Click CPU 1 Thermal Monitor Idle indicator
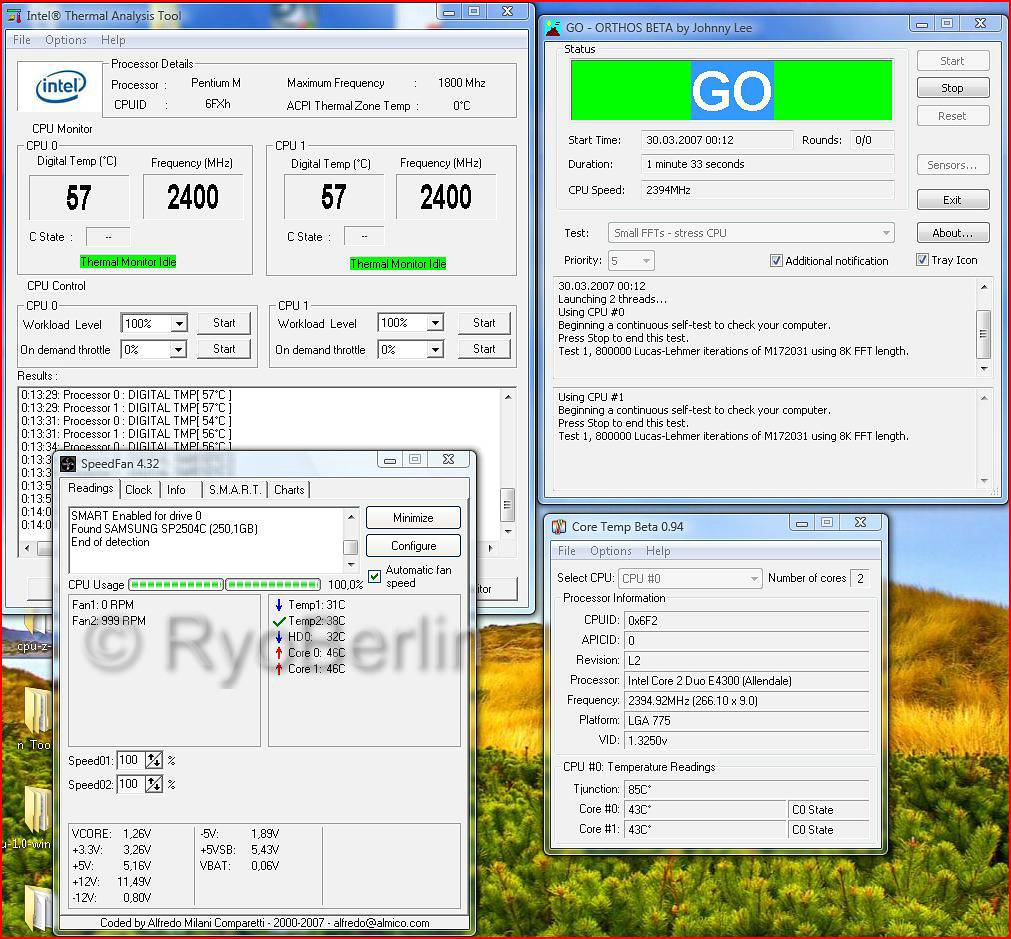The width and height of the screenshot is (1011, 939). (398, 264)
